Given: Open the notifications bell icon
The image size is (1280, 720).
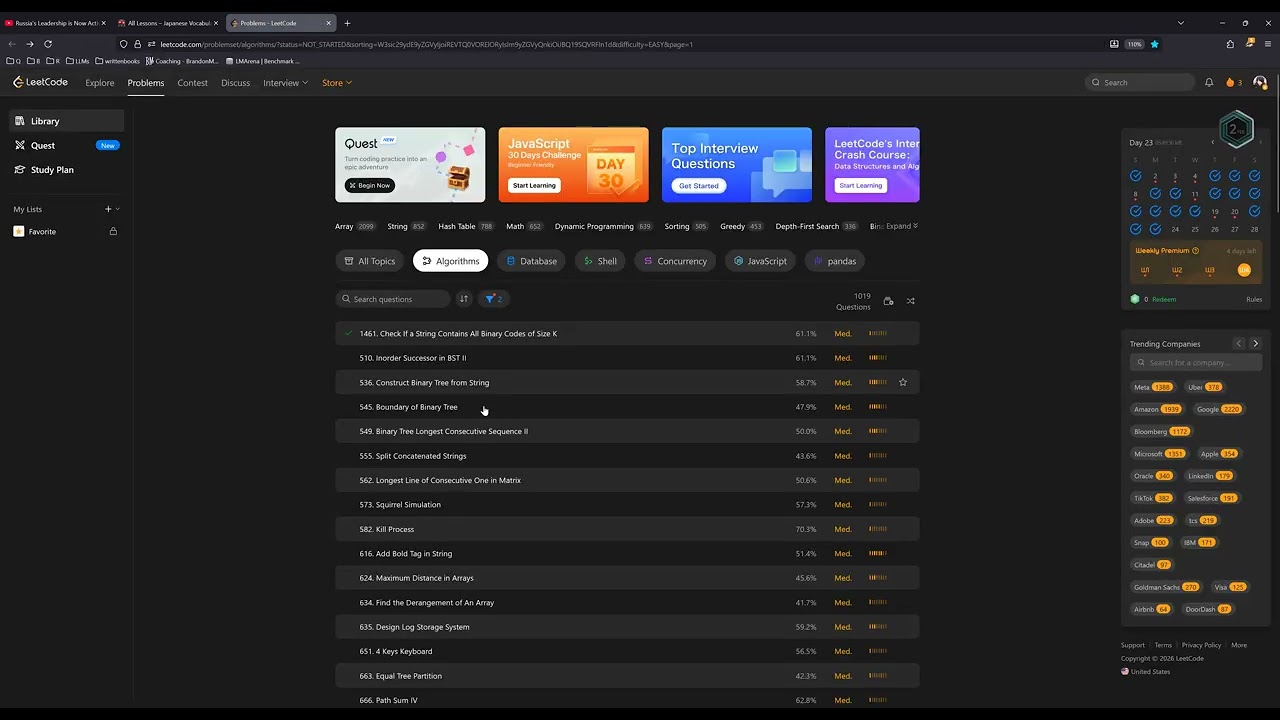Looking at the screenshot, I should click(x=1209, y=83).
